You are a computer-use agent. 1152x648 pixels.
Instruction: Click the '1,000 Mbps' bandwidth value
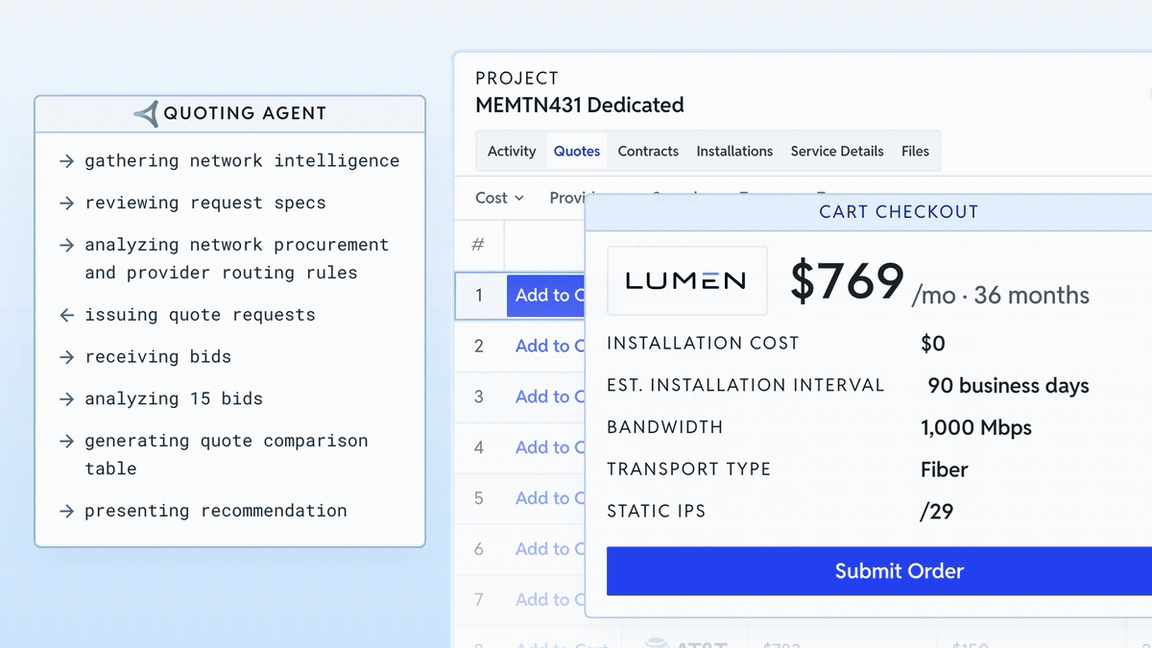click(x=976, y=428)
